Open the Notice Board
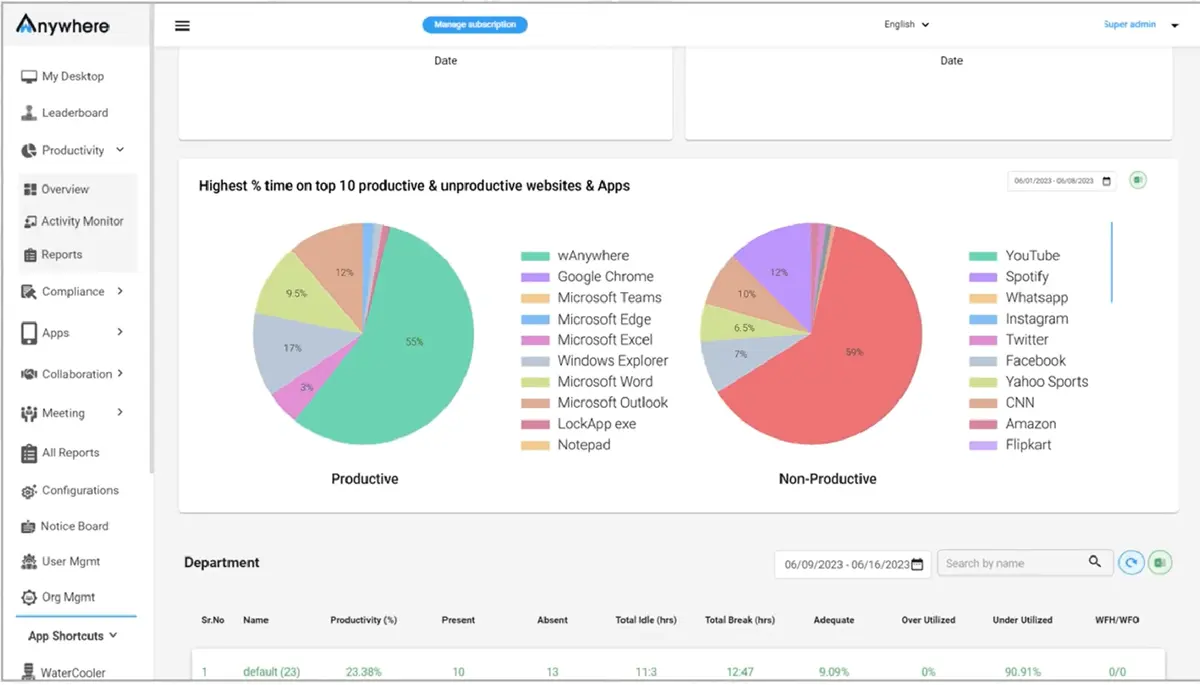Screen dimensions: 1200x685 click(74, 526)
